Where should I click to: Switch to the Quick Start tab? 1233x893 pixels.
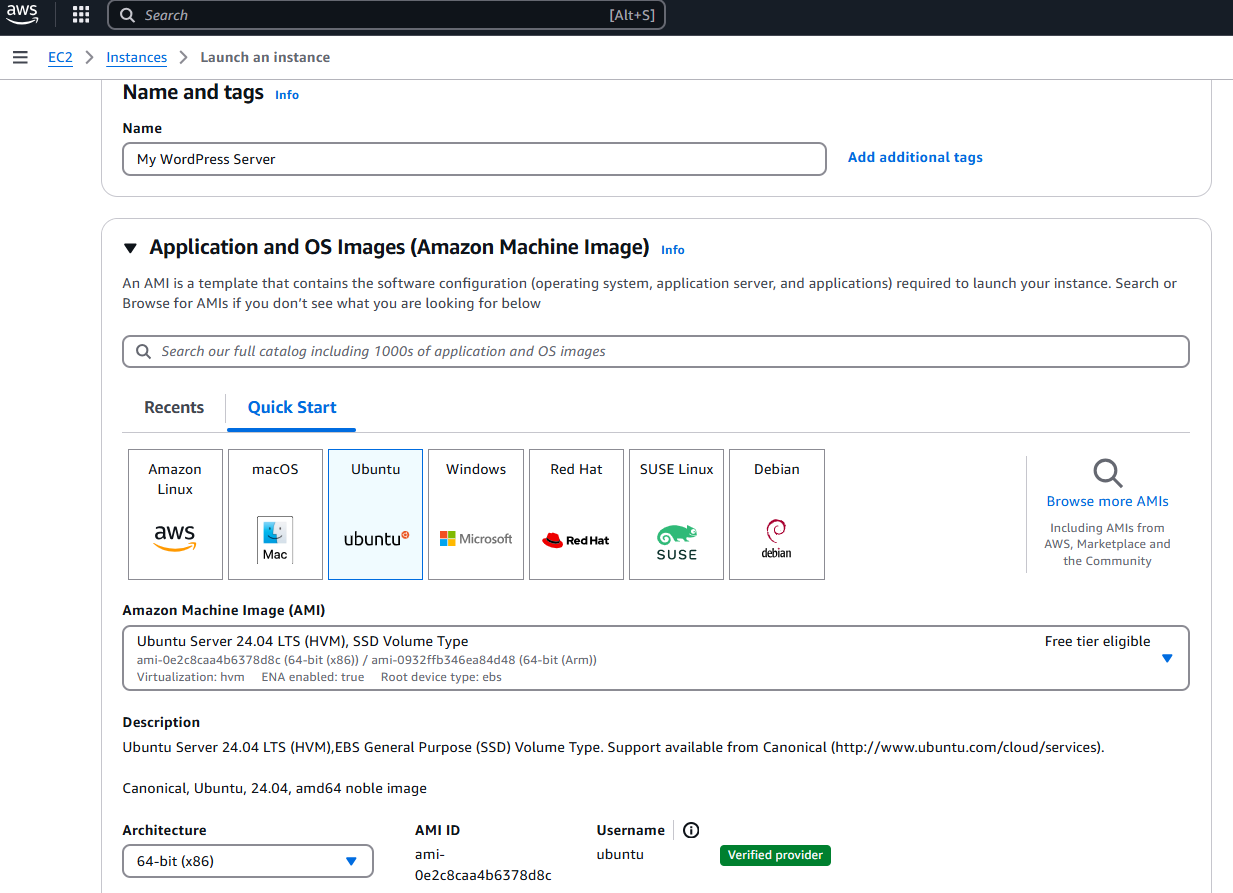tap(292, 407)
